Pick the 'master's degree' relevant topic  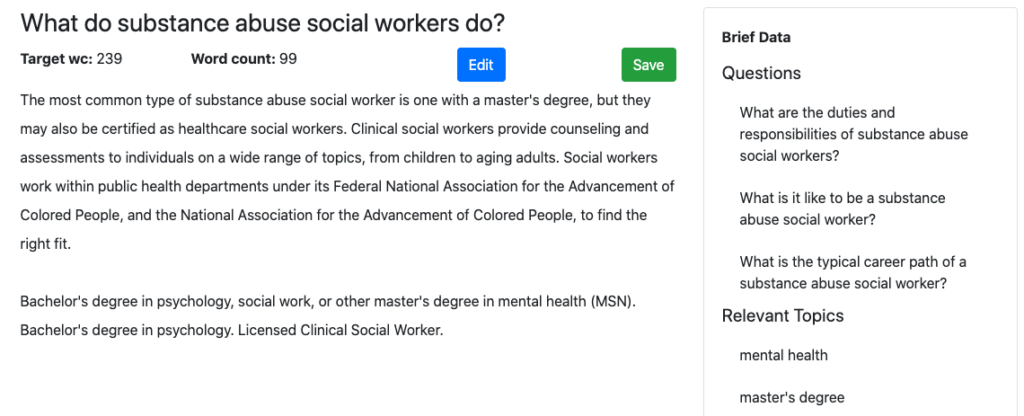[792, 397]
